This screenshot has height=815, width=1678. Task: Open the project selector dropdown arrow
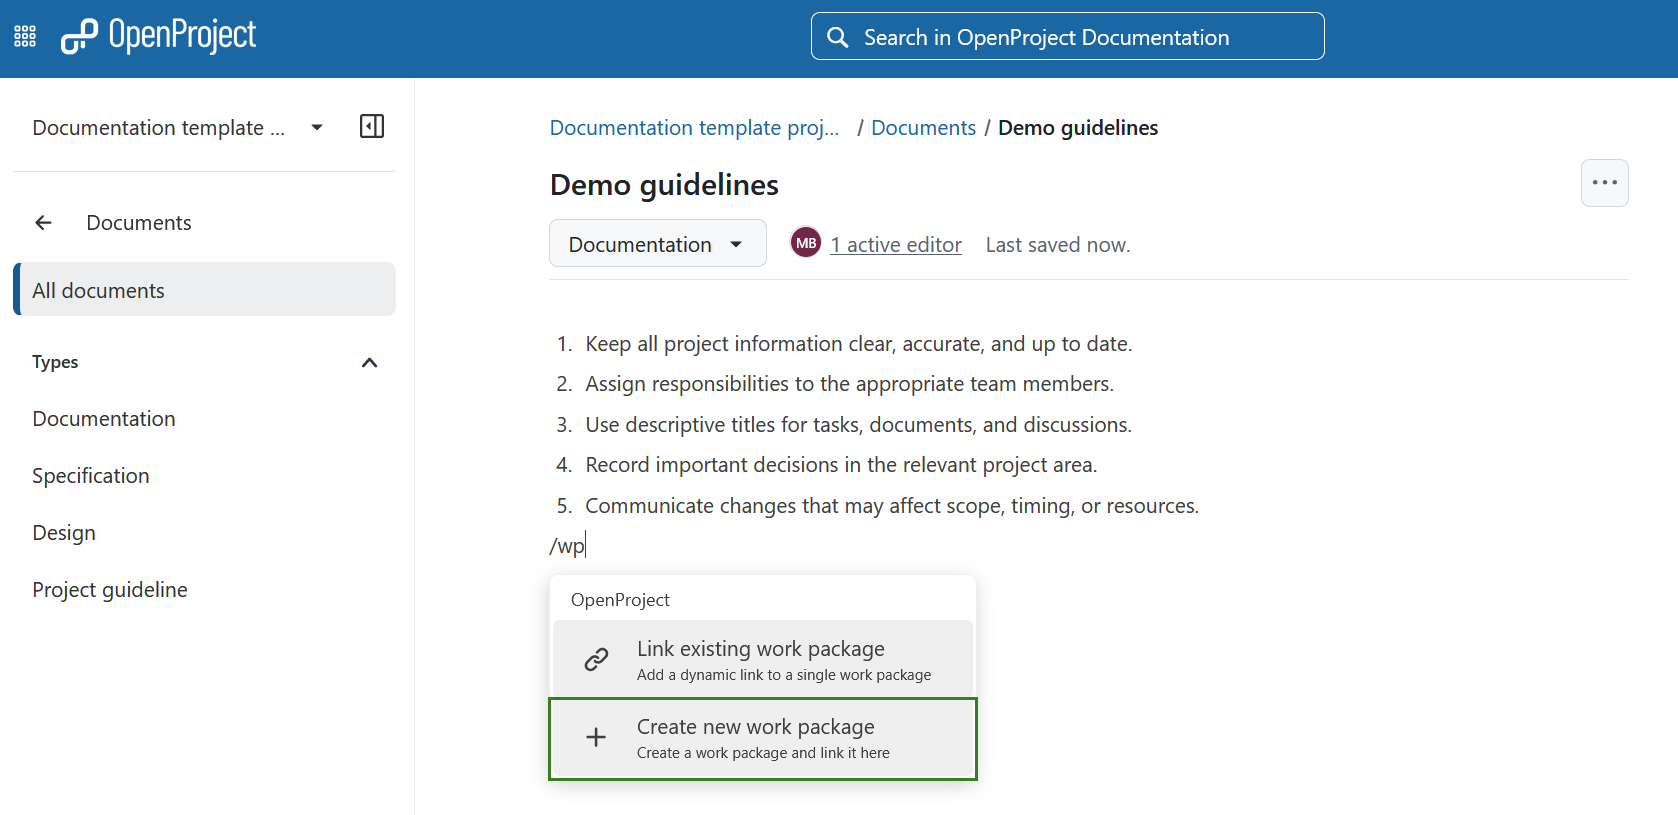[x=317, y=127]
